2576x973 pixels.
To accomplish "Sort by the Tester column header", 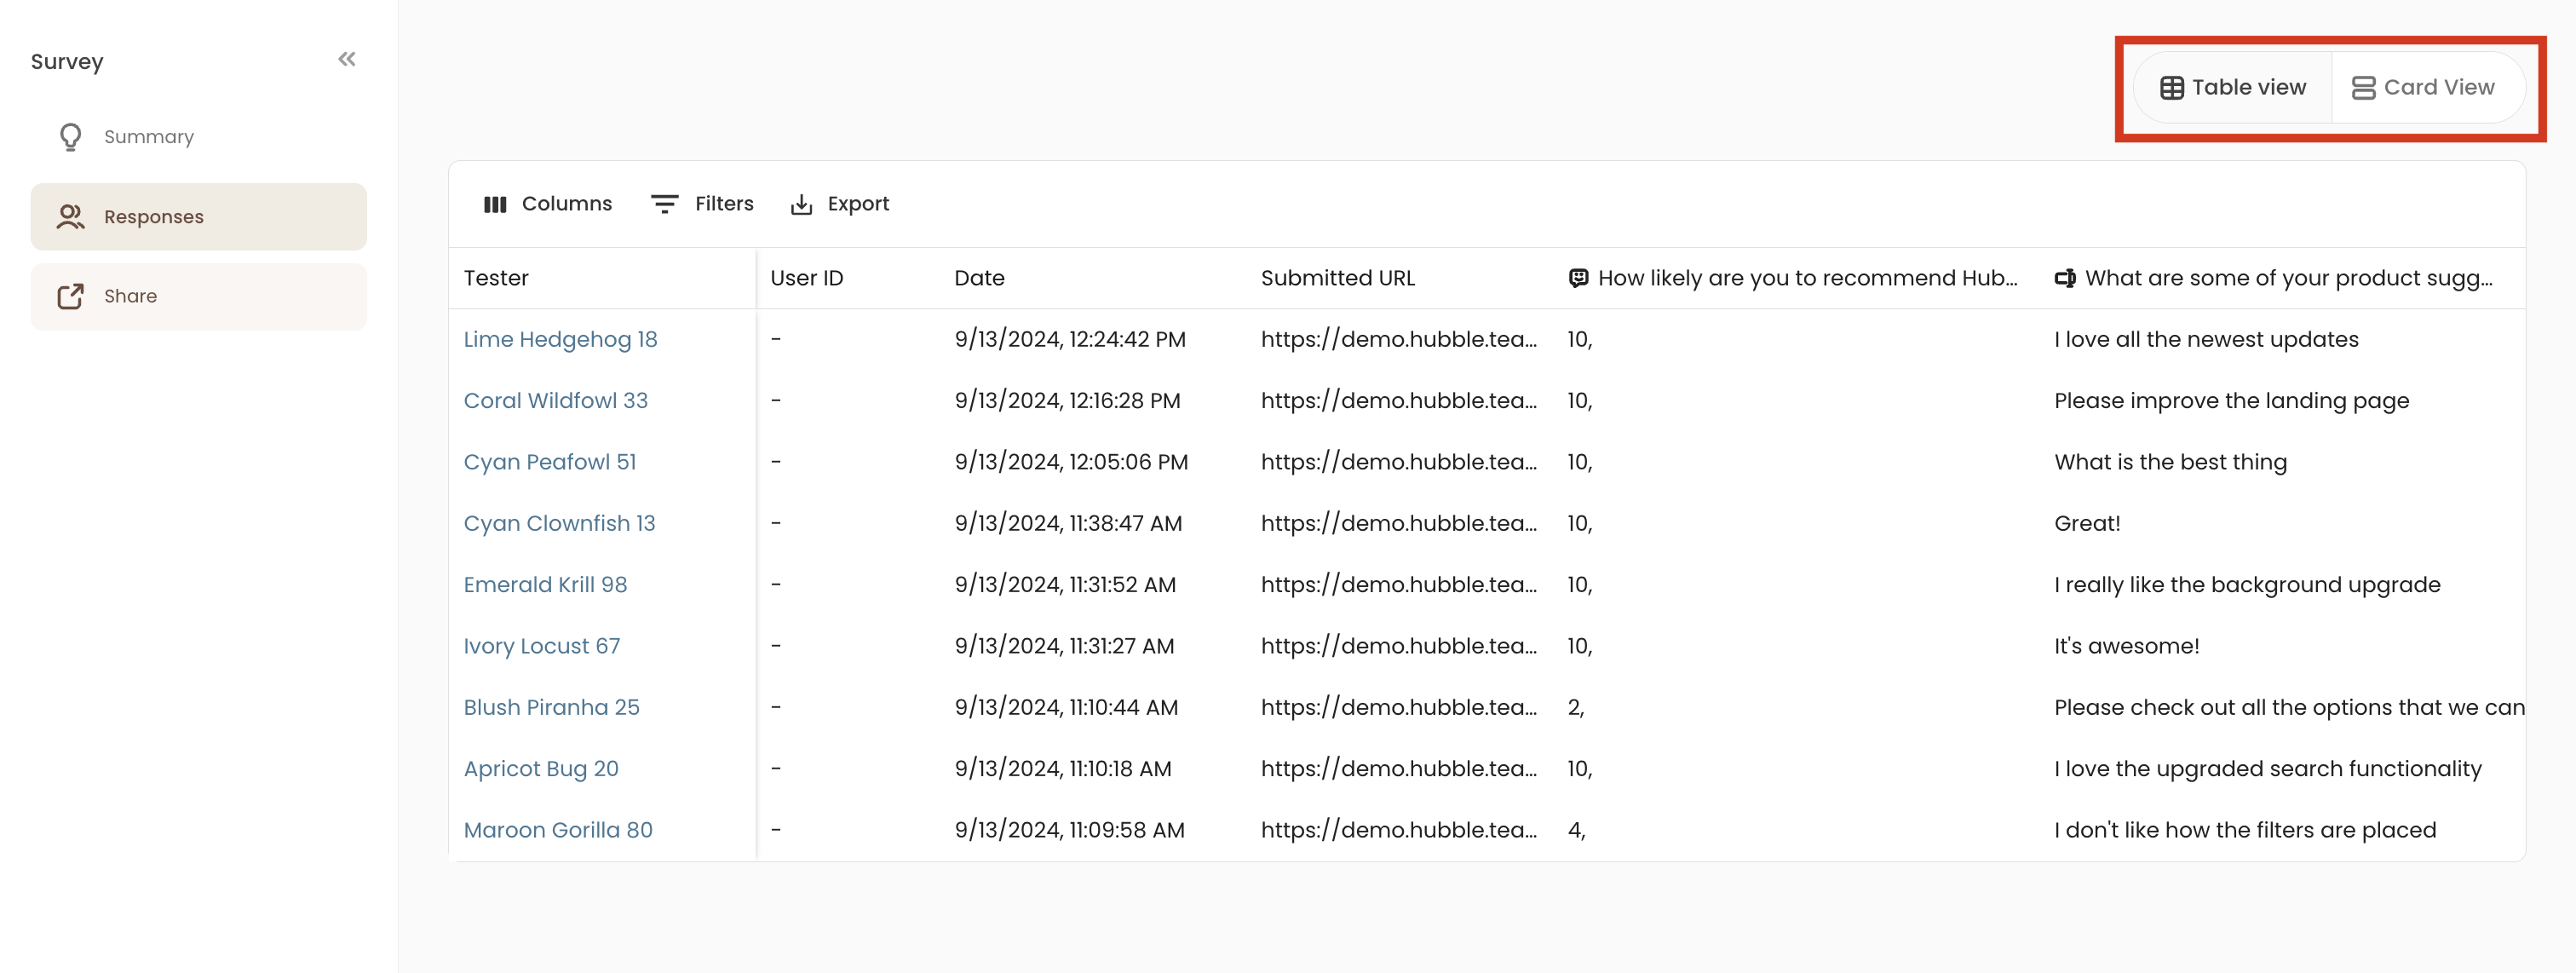I will coord(602,278).
